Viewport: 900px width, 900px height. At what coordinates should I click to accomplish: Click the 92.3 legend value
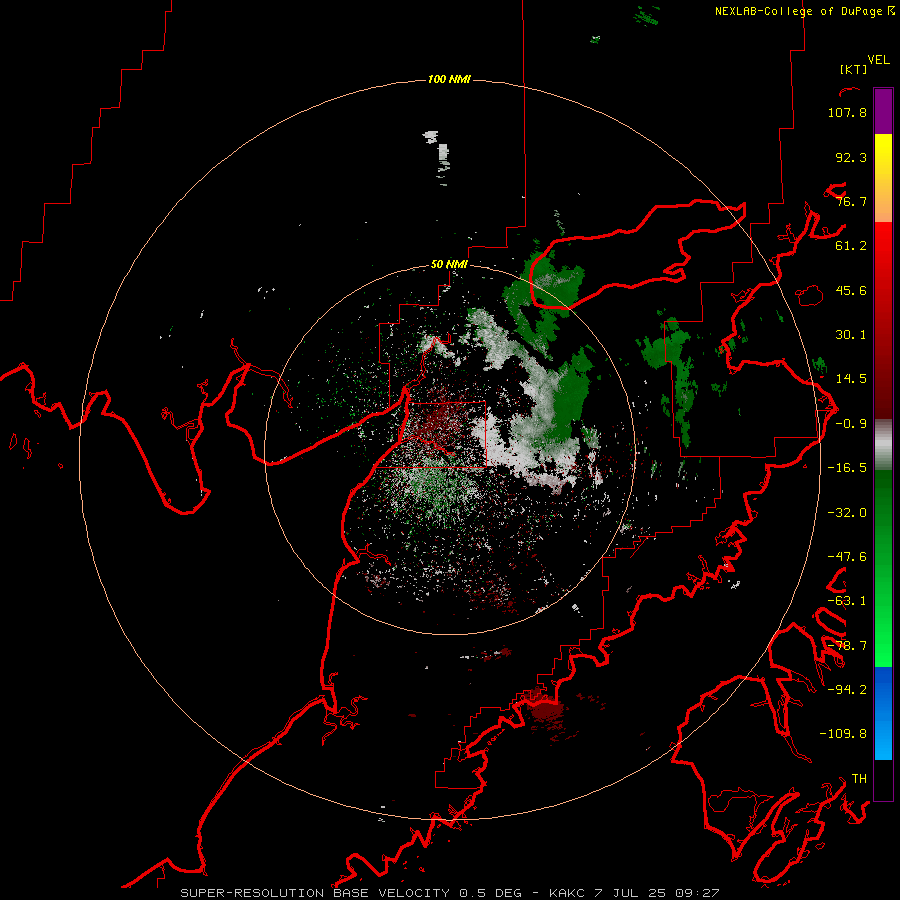[x=851, y=157]
